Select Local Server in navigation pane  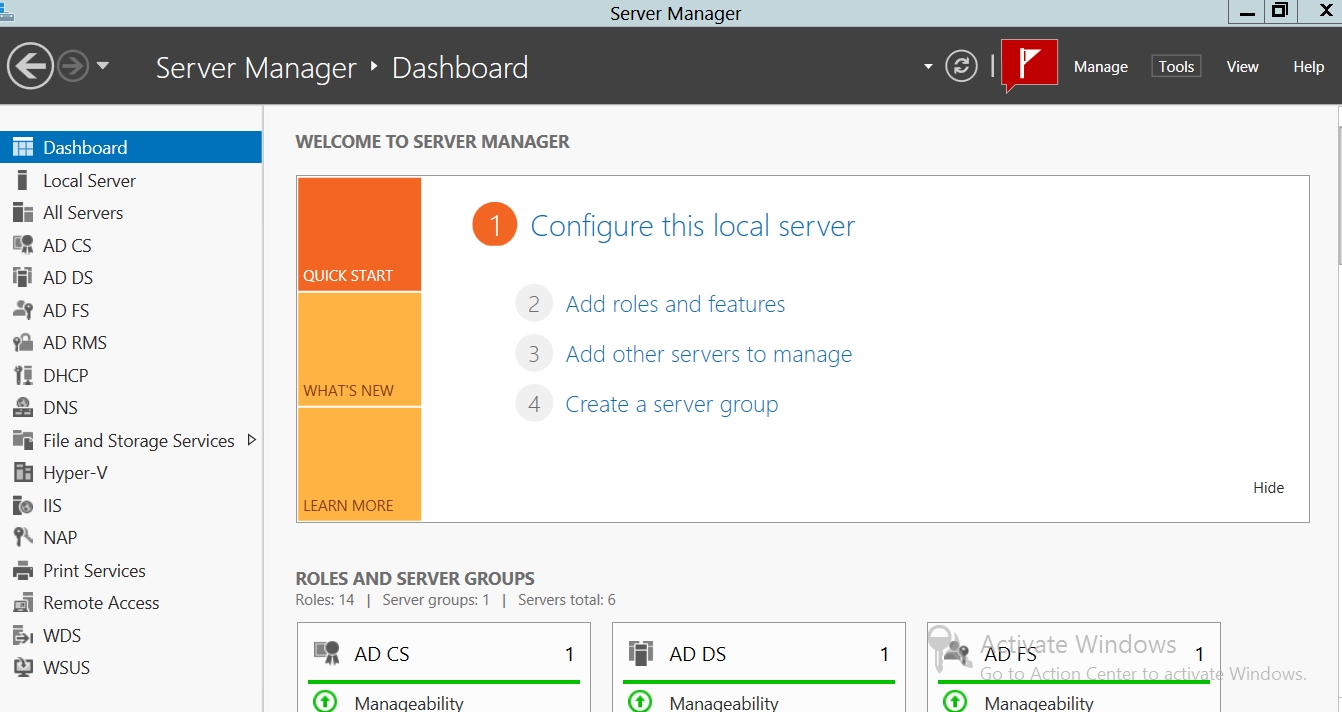click(89, 181)
